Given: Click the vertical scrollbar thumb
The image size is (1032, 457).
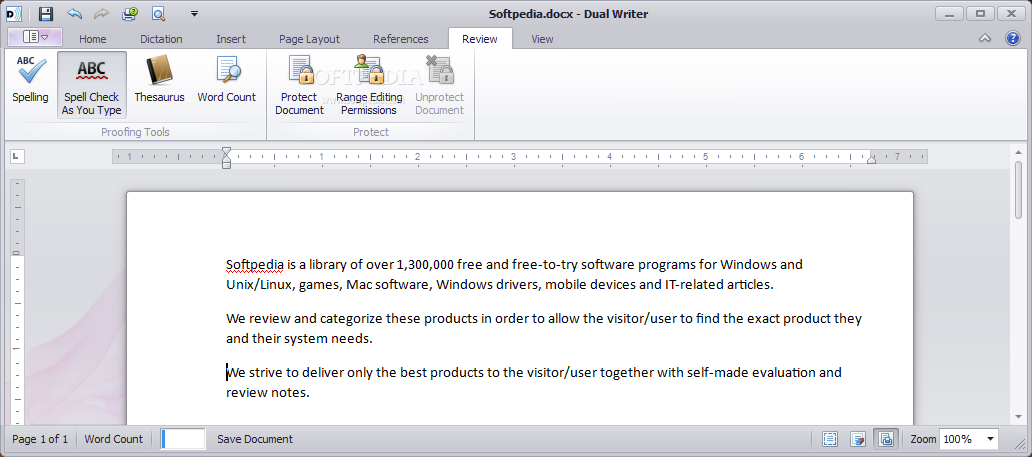Looking at the screenshot, I should coord(1019,190).
